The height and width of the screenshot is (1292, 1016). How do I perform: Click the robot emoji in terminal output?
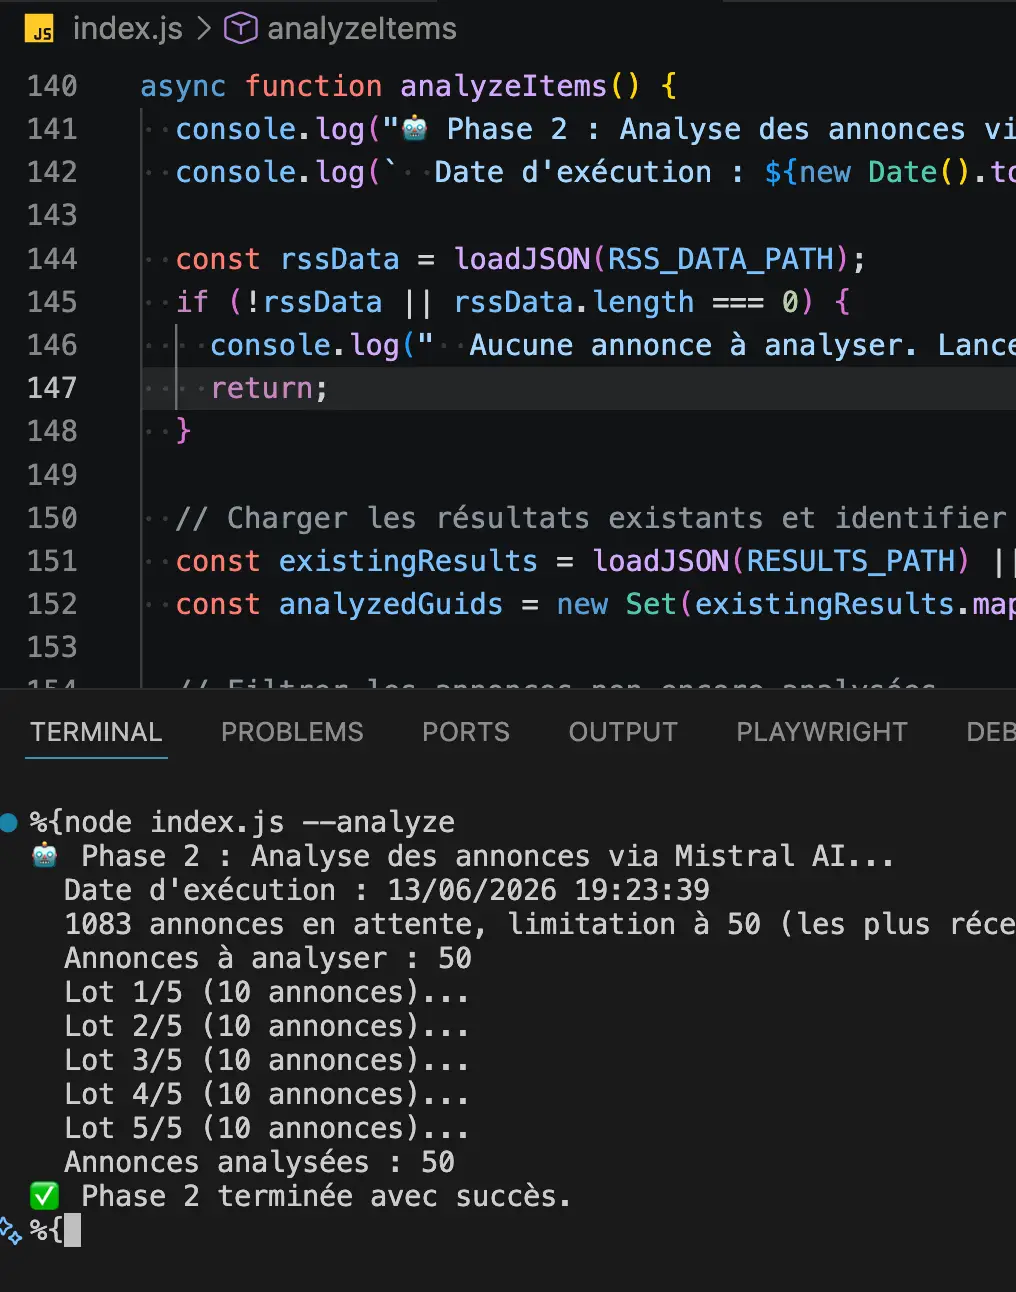pyautogui.click(x=45, y=856)
